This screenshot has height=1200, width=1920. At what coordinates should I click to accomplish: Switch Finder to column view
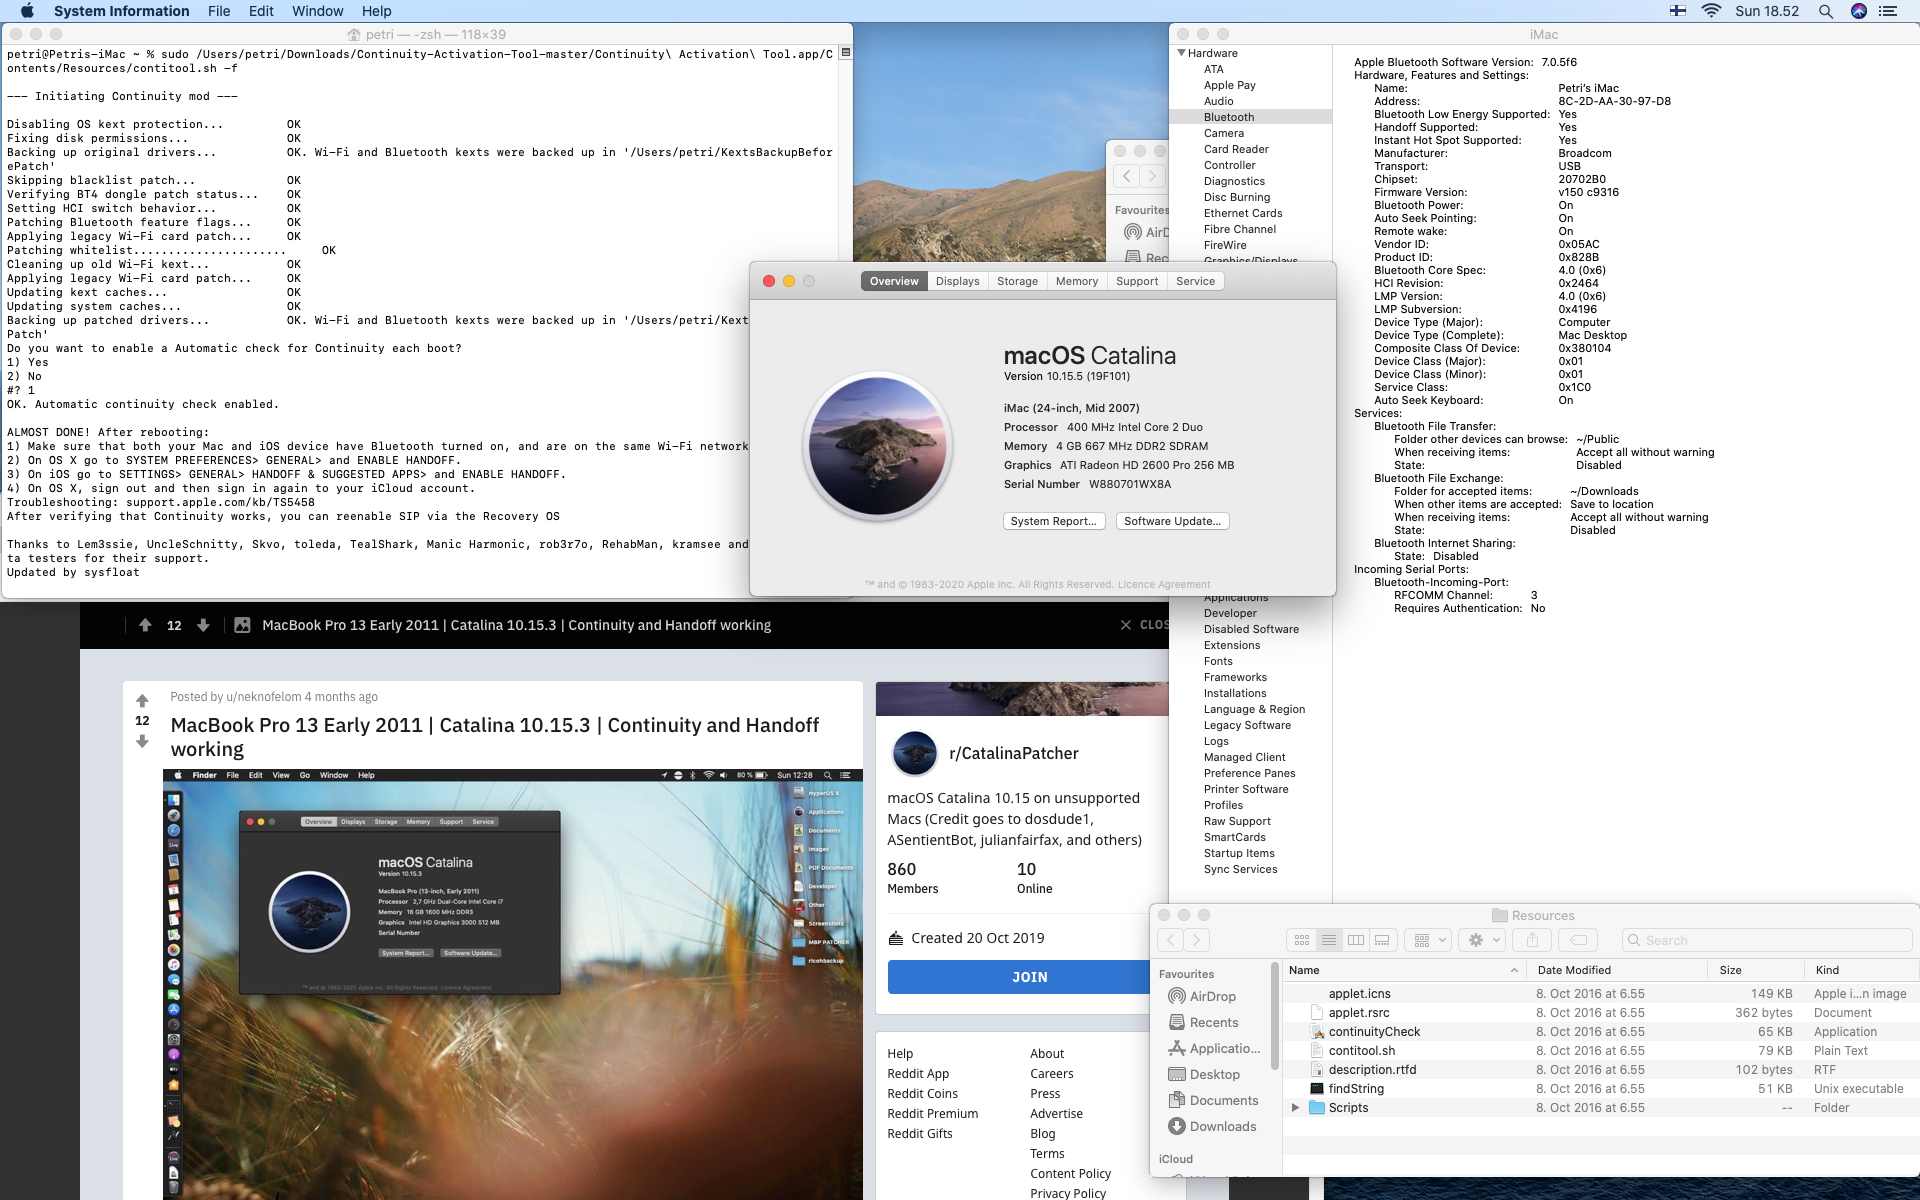click(1355, 940)
